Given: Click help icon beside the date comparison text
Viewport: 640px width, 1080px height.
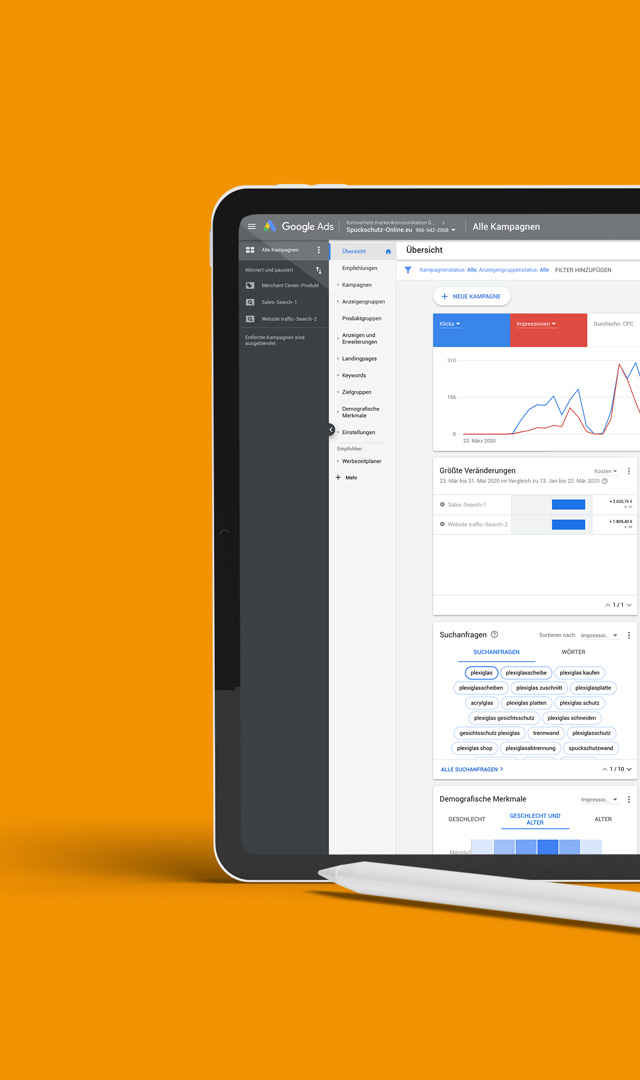Looking at the screenshot, I should (605, 481).
